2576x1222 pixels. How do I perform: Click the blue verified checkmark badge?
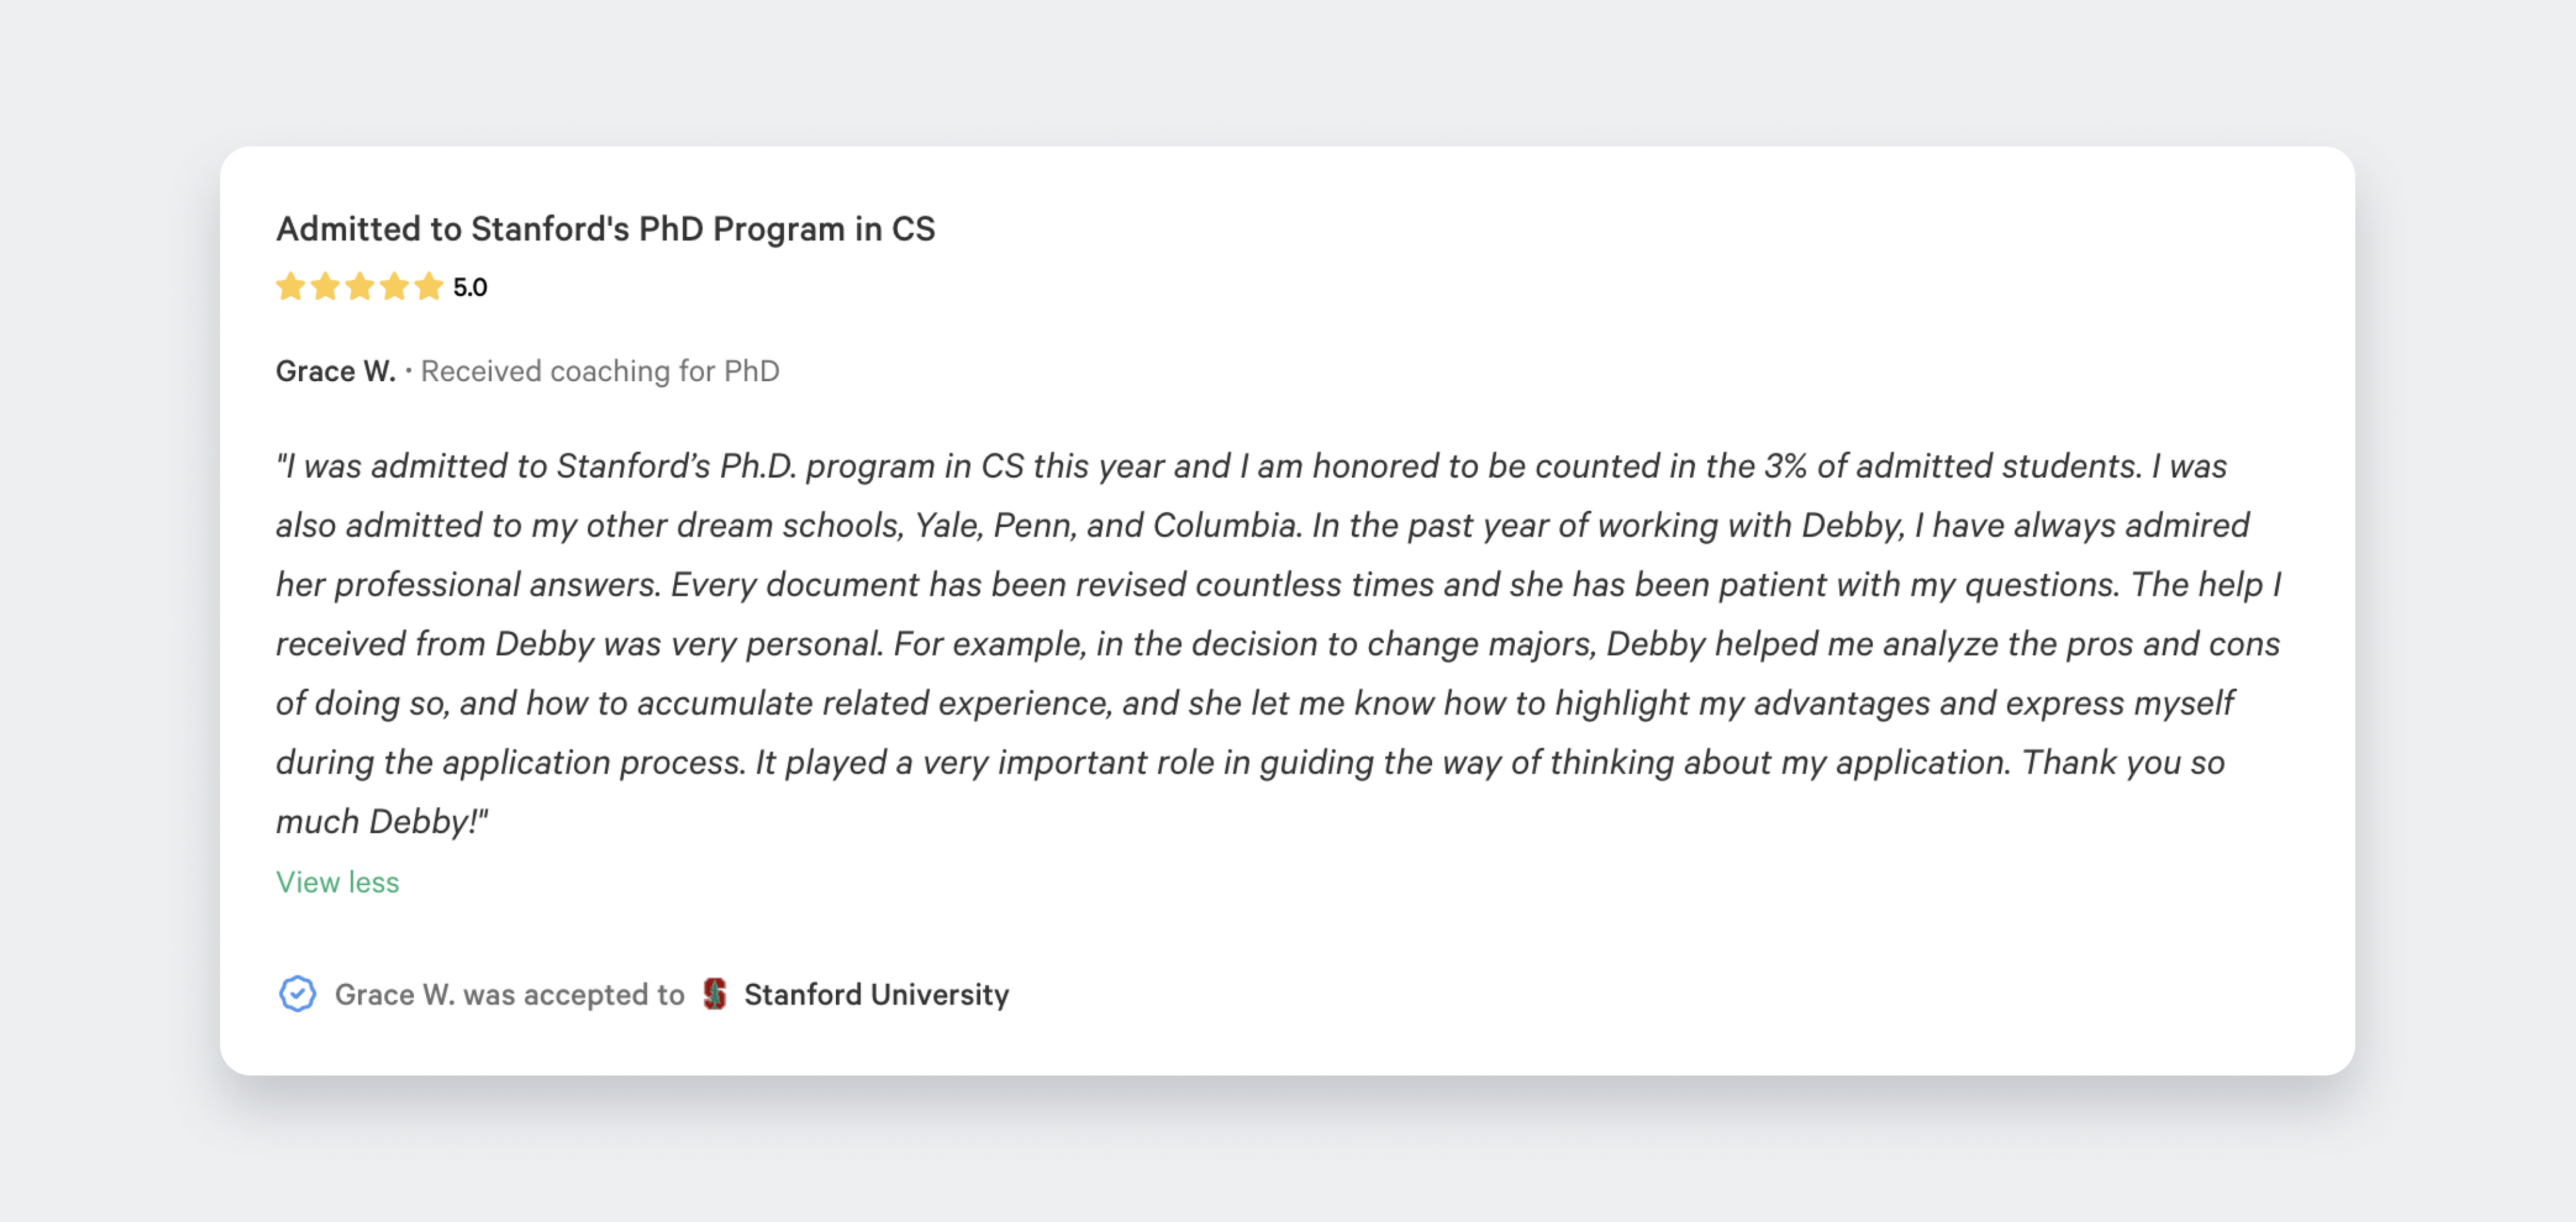[x=297, y=994]
